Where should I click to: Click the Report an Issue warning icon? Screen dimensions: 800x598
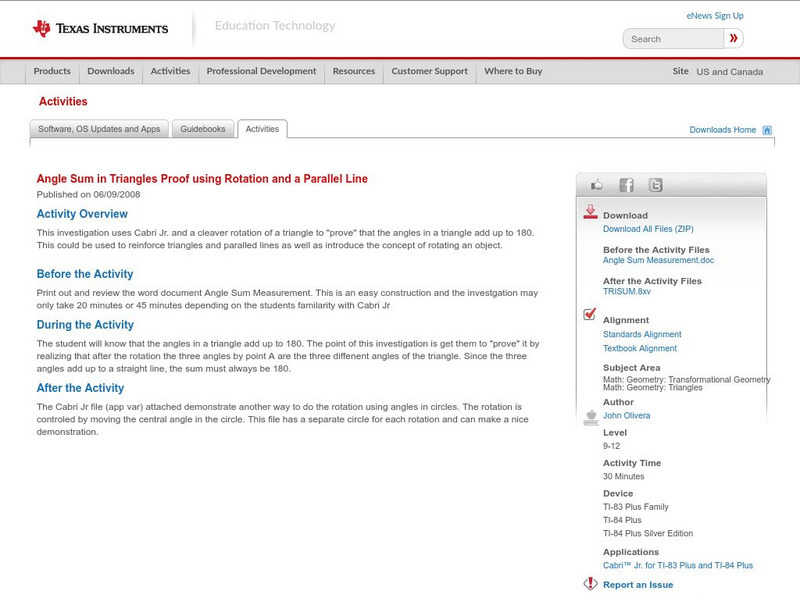coord(590,583)
